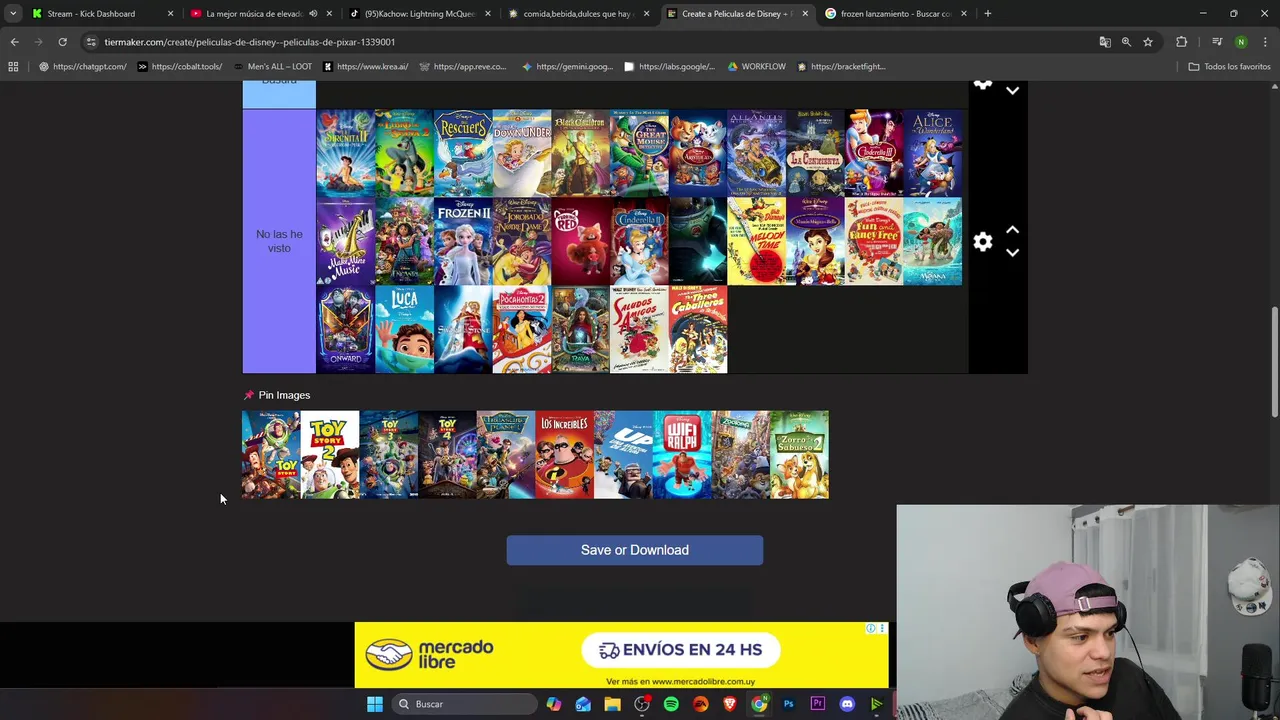Bookmark this page with the star

coord(1148,42)
